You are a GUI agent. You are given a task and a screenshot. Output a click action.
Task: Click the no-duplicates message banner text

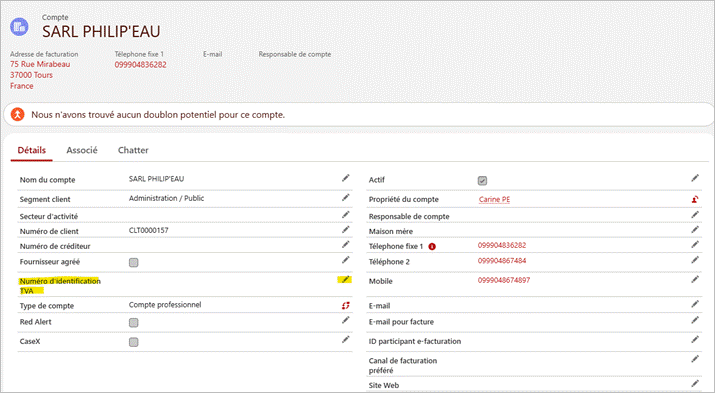click(x=158, y=115)
